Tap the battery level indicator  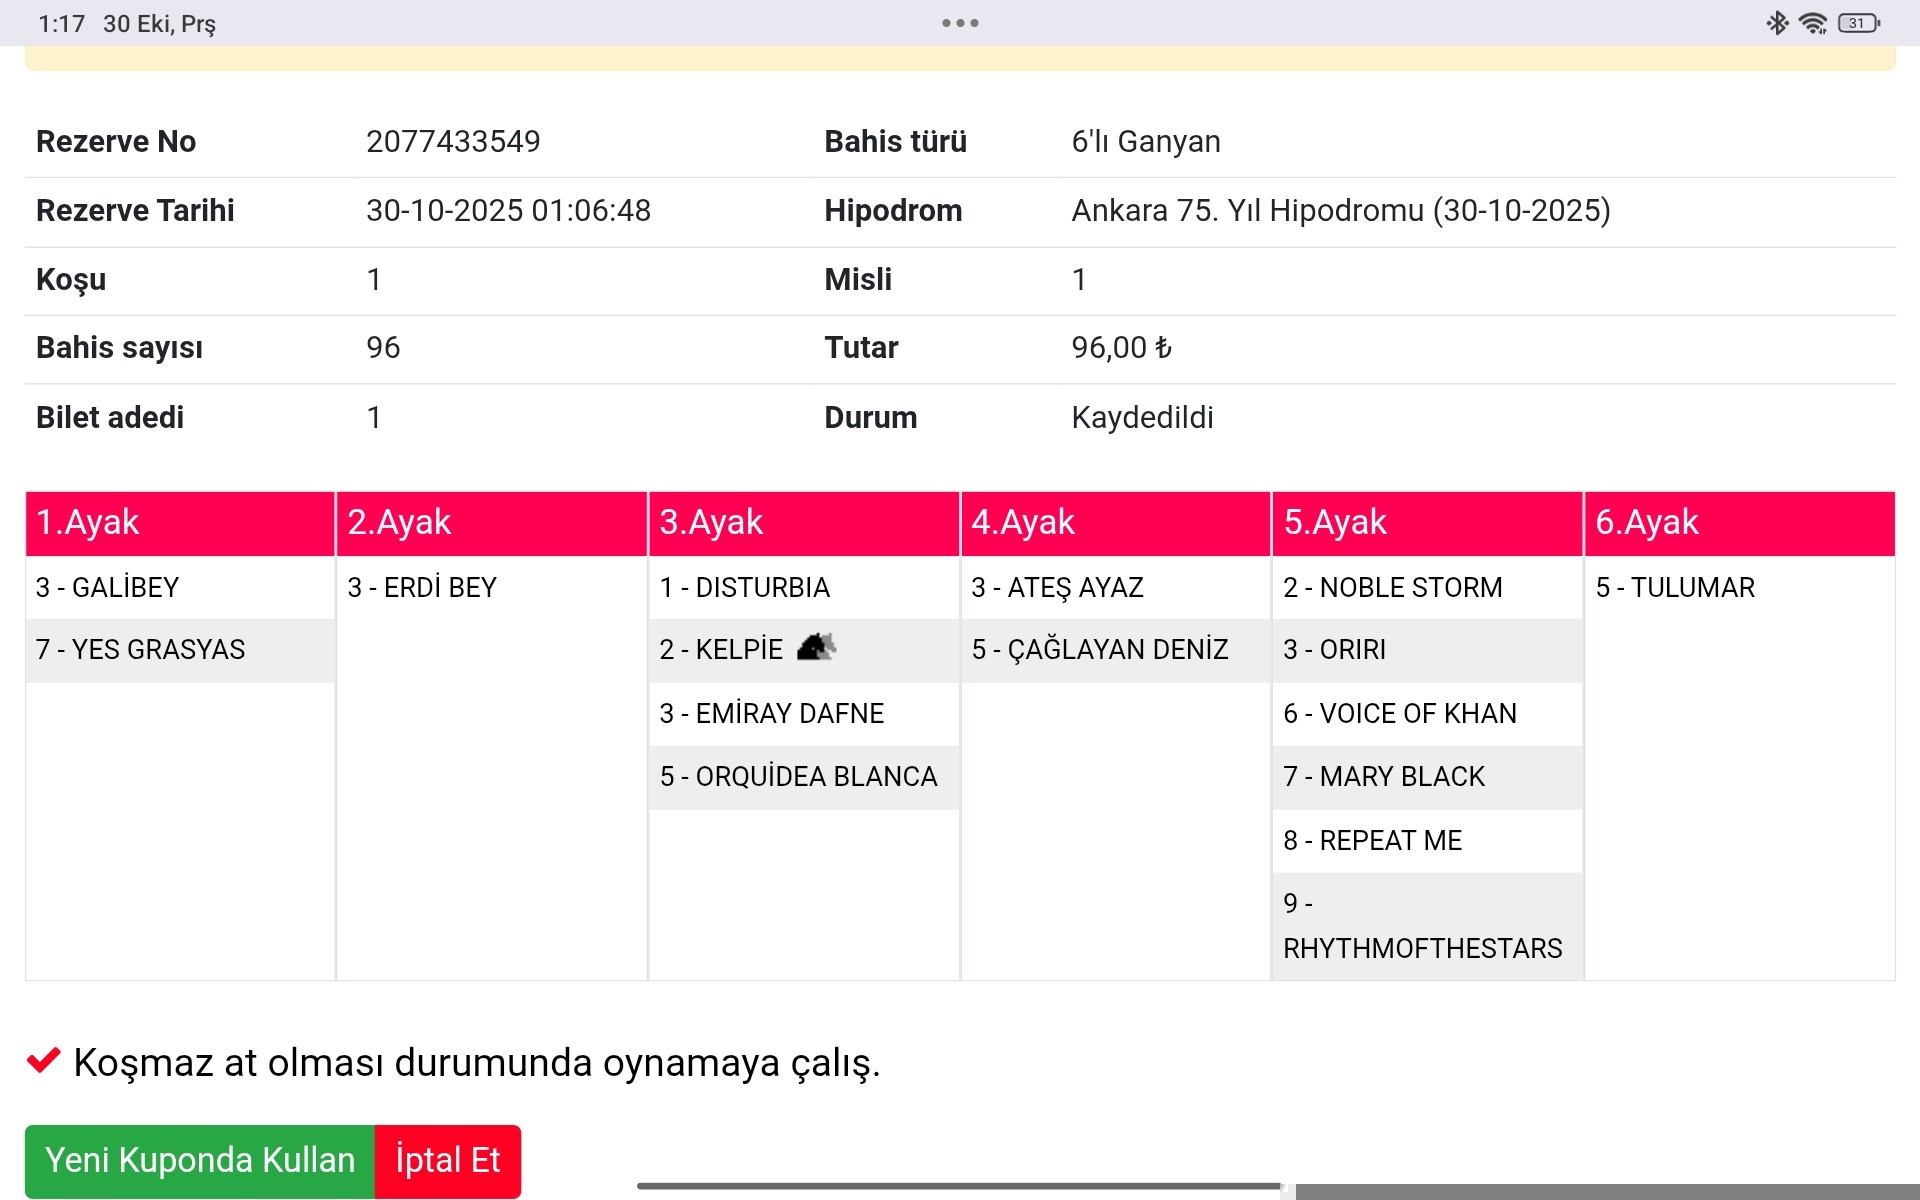tap(1858, 23)
